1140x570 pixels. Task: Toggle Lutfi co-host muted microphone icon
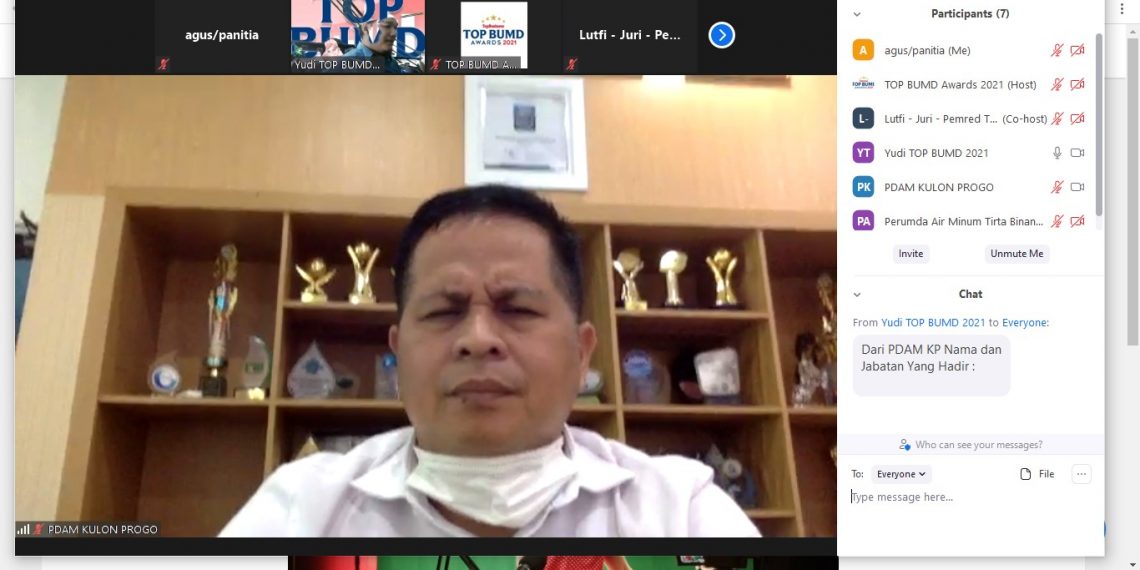click(x=1057, y=119)
